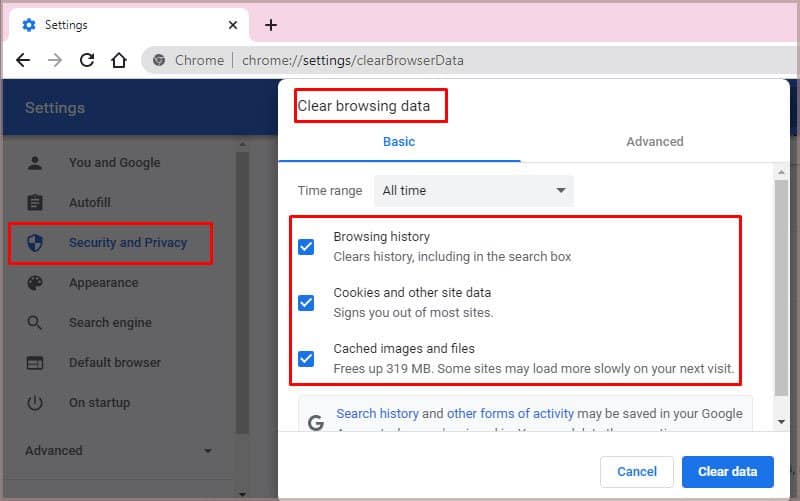Viewport: 800px width, 501px height.
Task: Open the You and Google person icon
Action: point(35,163)
